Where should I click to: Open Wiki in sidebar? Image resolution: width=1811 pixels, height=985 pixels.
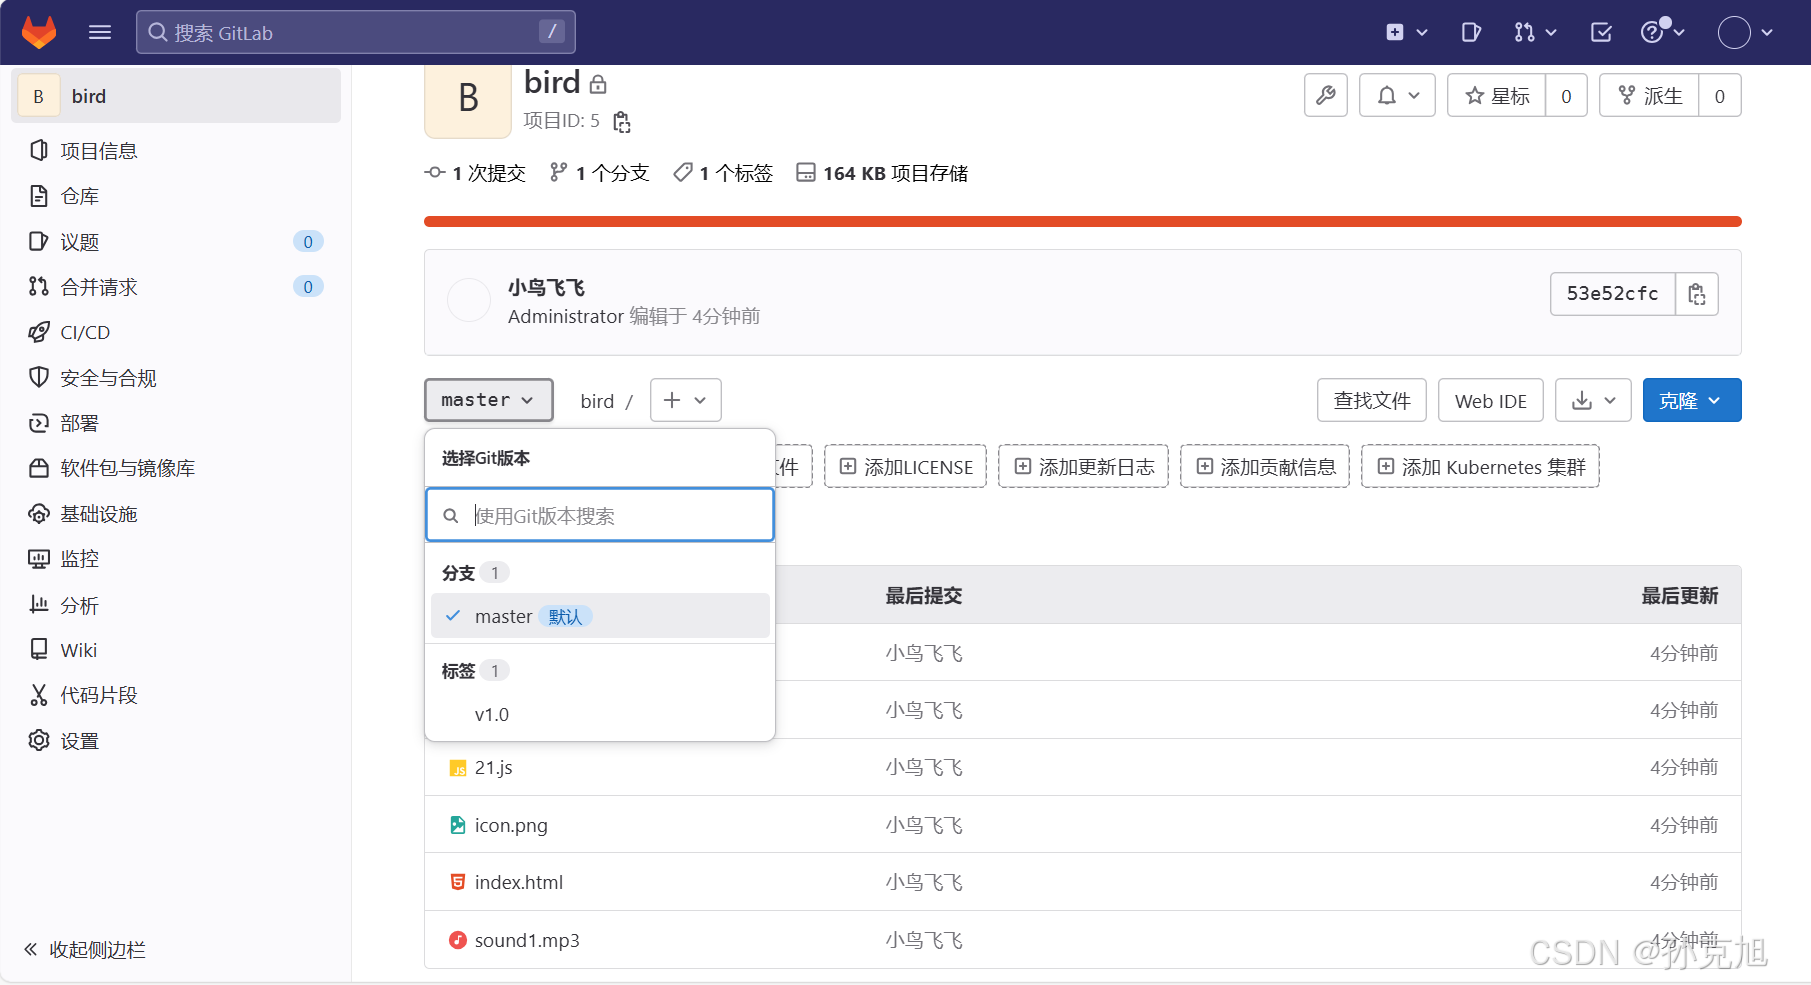click(78, 650)
